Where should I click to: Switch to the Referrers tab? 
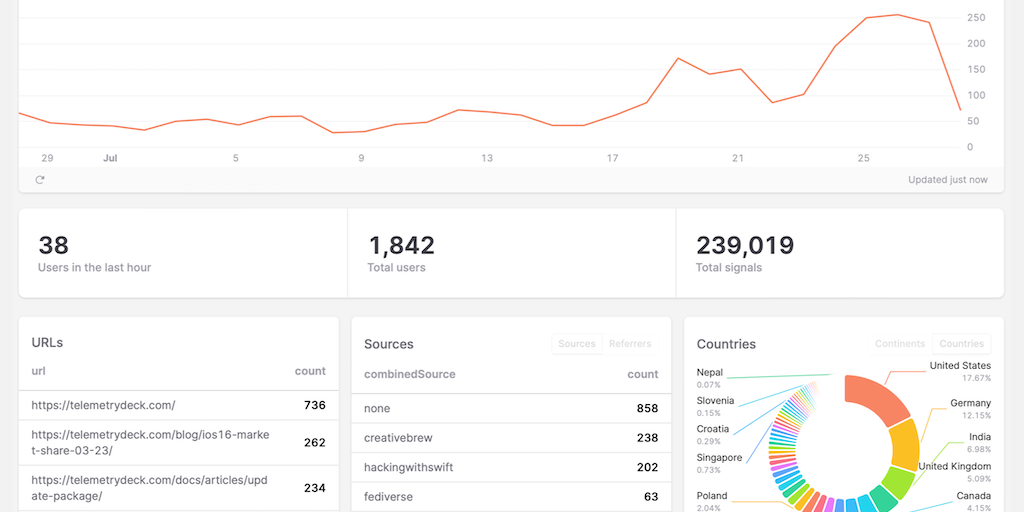(x=630, y=344)
